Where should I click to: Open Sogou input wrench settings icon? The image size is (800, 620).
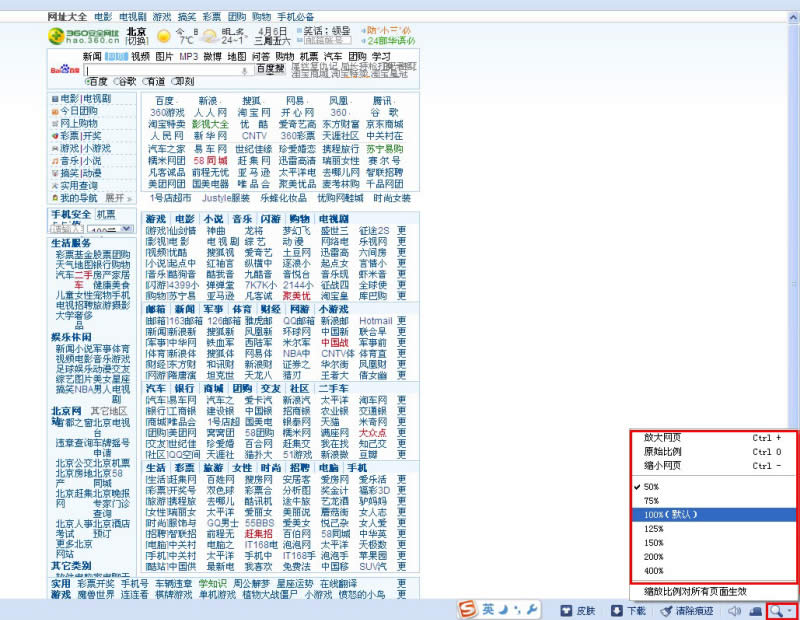tap(532, 609)
